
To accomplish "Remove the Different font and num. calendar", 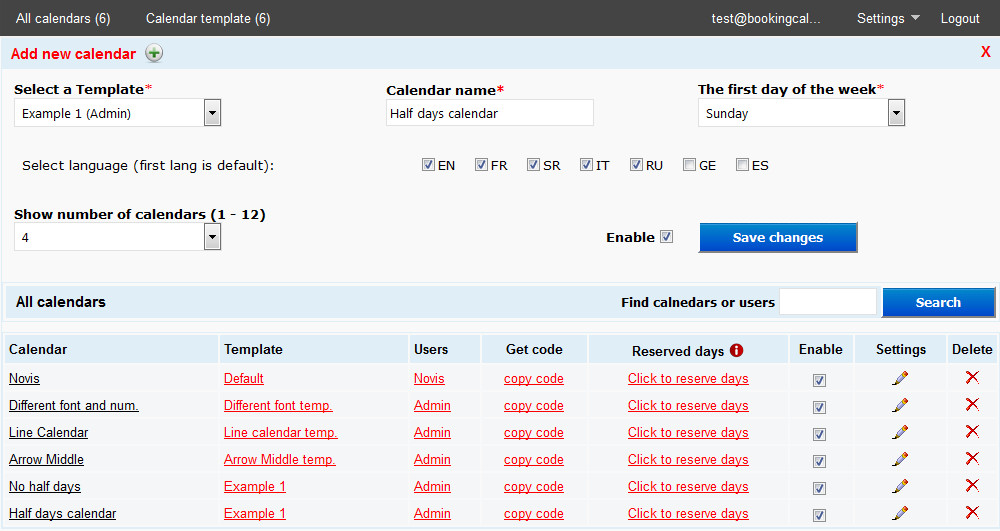I will pyautogui.click(x=971, y=405).
